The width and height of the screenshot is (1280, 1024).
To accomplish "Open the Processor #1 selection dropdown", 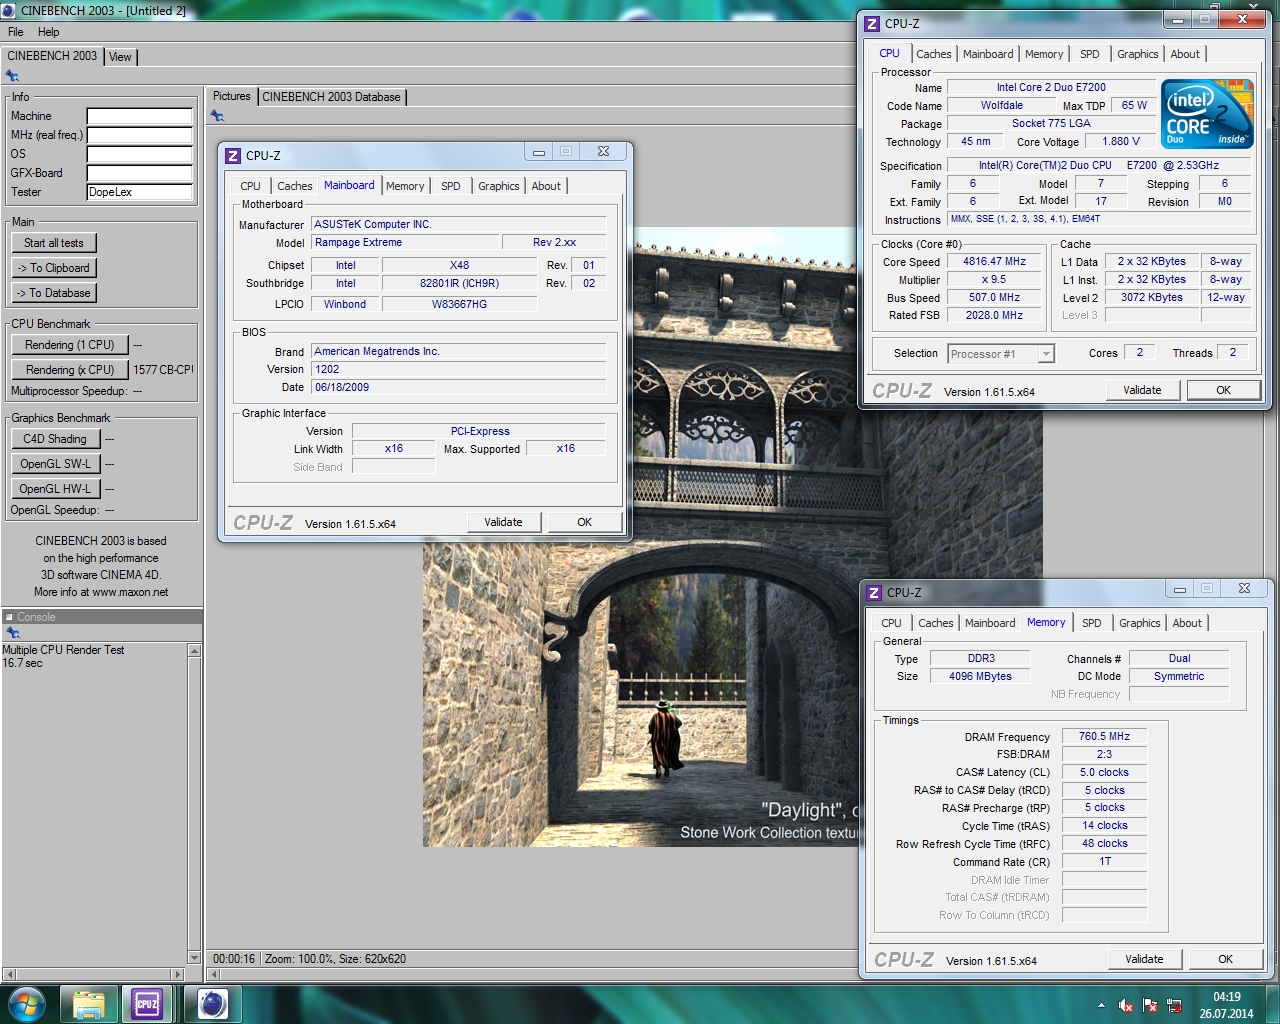I will tap(1001, 354).
